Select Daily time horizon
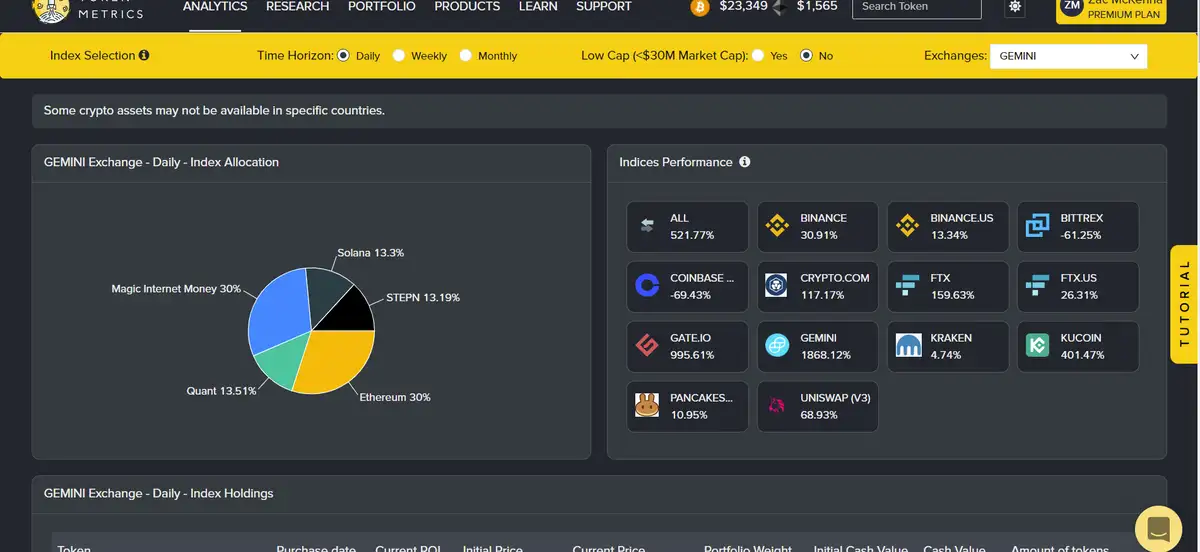 coord(343,56)
